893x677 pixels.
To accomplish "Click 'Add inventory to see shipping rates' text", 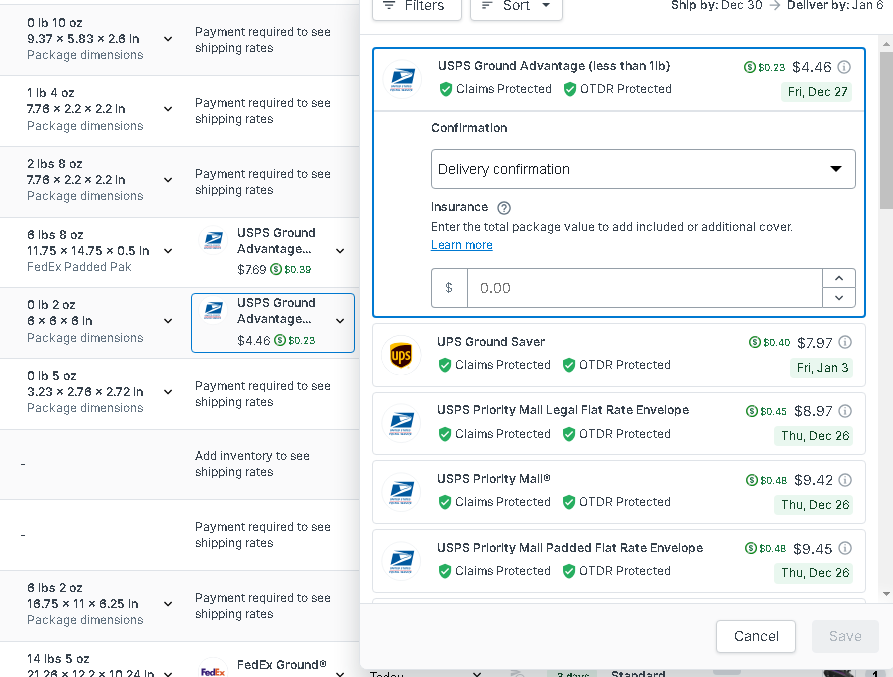I will (252, 464).
